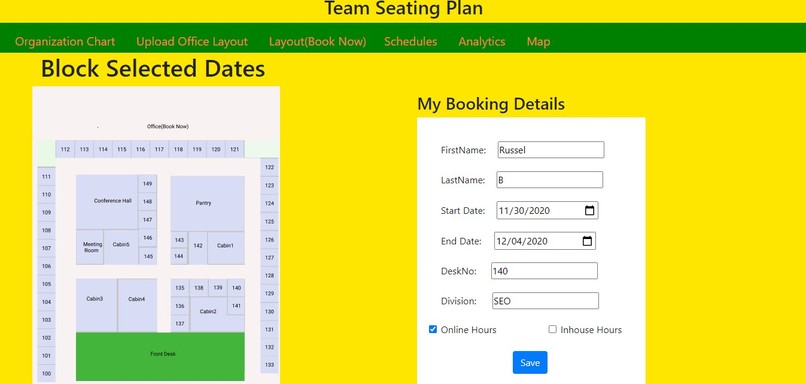Go to Upload Office Layout page
This screenshot has height=384, width=806.
point(192,42)
